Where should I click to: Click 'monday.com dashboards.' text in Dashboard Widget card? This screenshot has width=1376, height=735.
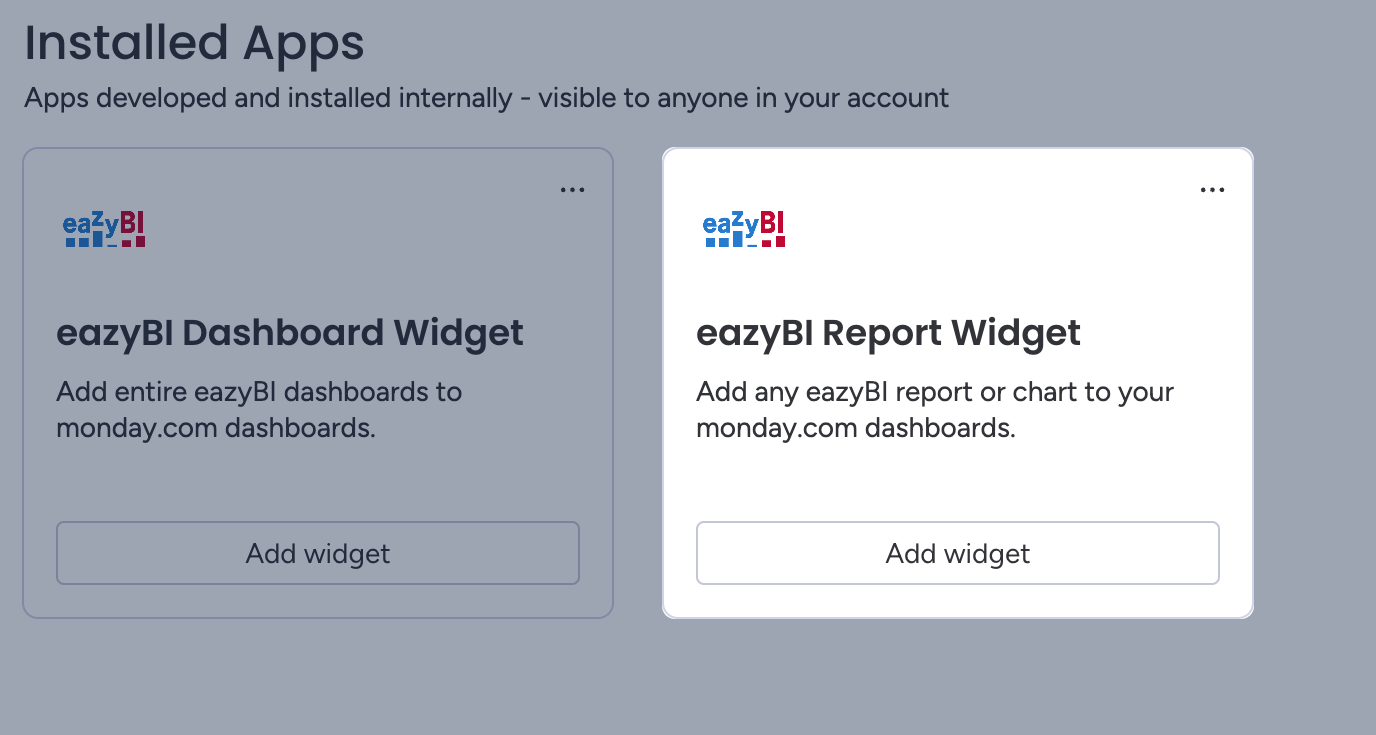216,428
